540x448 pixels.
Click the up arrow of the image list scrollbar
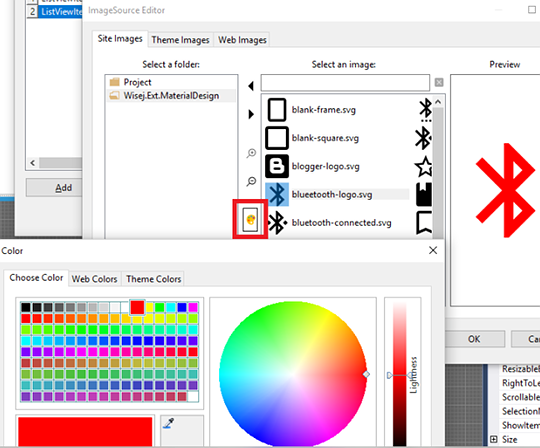pyautogui.click(x=438, y=102)
